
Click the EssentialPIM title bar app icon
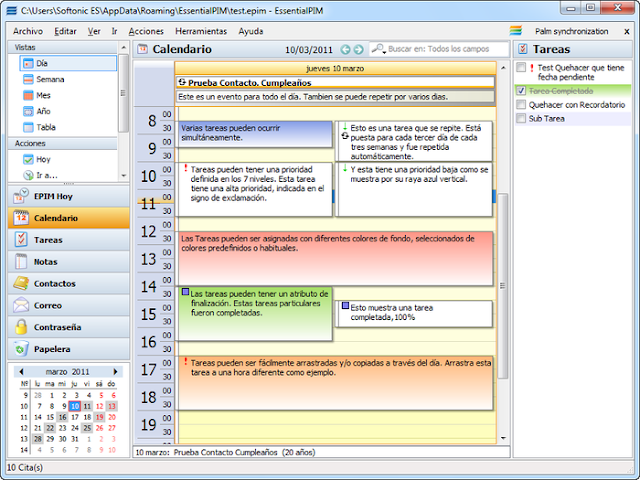click(x=12, y=11)
